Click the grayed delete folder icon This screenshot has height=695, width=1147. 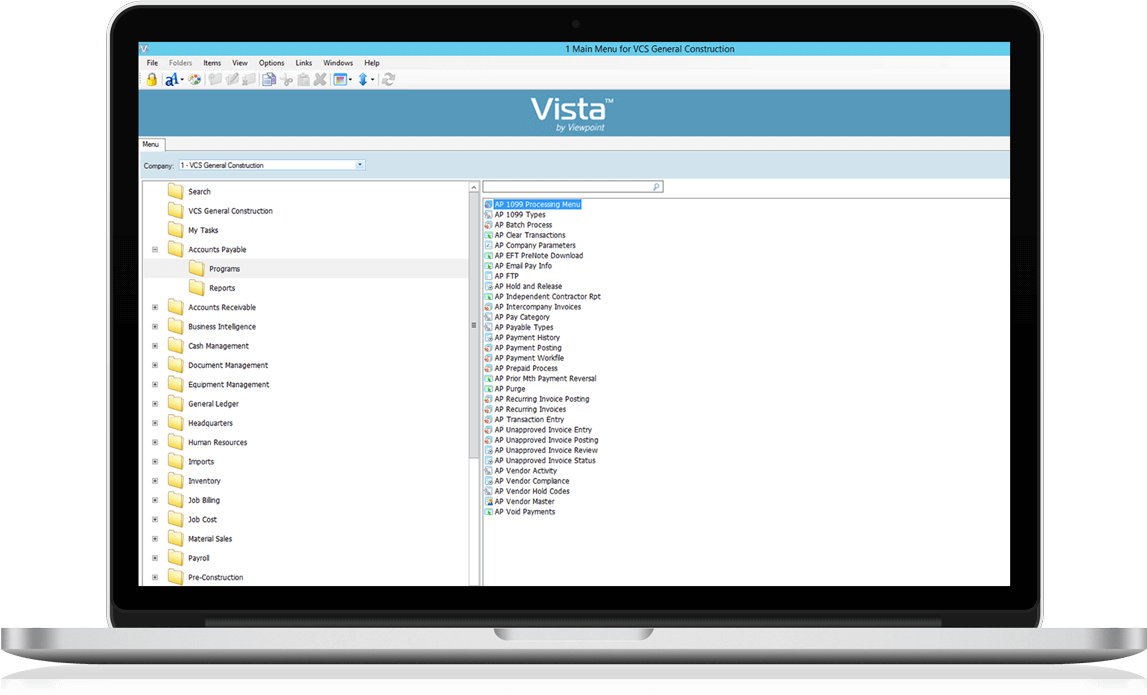coord(249,80)
